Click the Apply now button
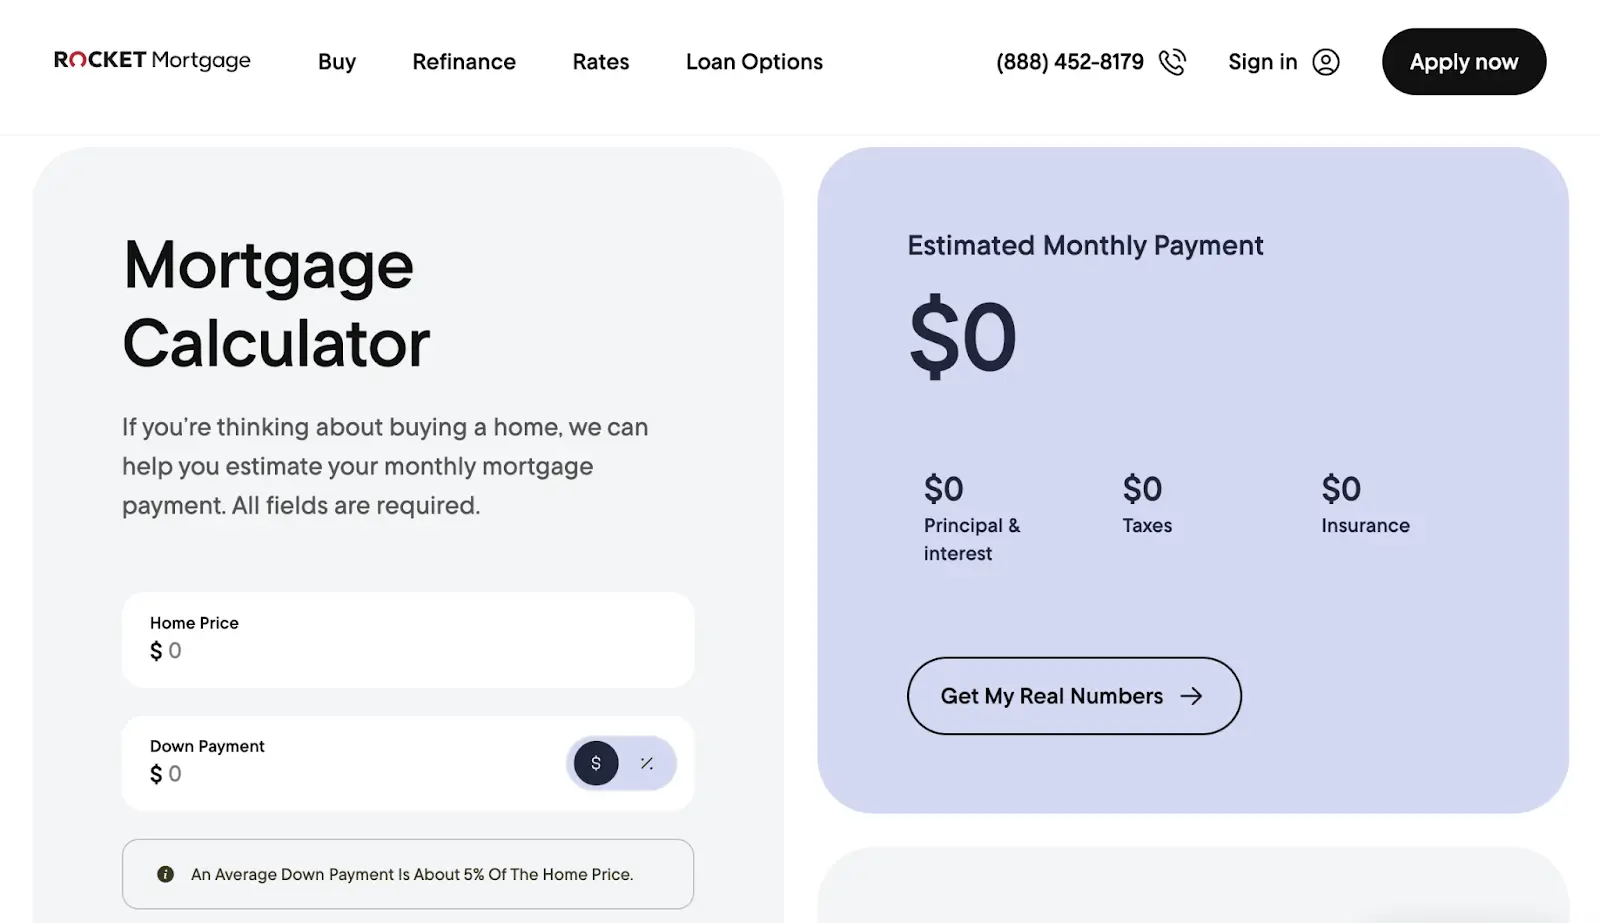Viewport: 1600px width, 923px height. click(x=1463, y=61)
